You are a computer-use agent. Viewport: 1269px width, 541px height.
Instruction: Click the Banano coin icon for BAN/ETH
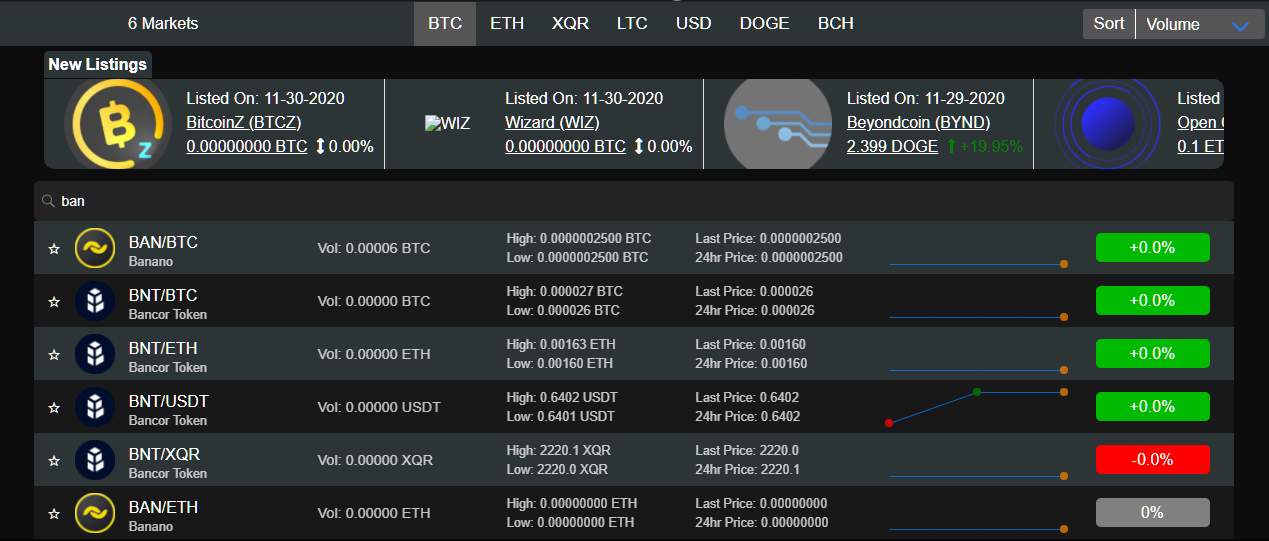click(x=95, y=513)
